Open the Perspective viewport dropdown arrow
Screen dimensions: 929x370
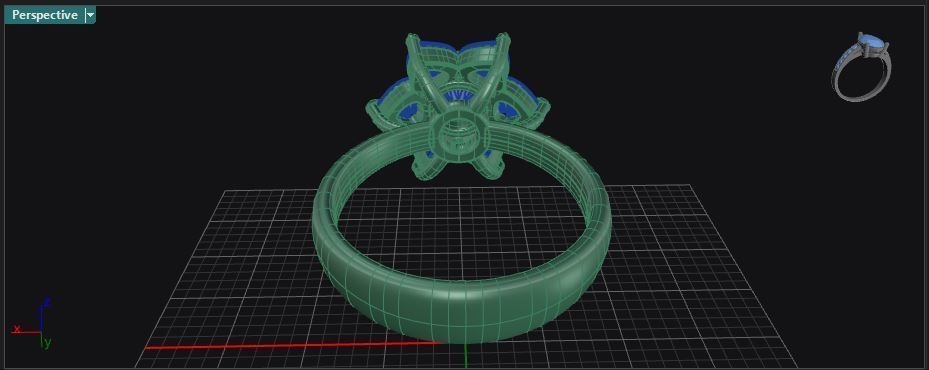click(90, 15)
